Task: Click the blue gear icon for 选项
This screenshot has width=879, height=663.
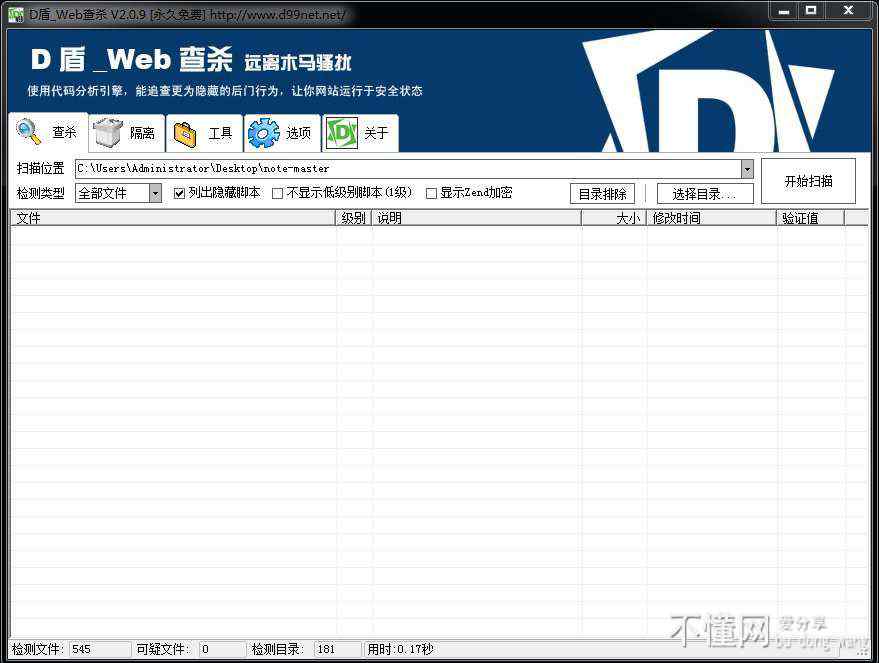Action: 263,133
